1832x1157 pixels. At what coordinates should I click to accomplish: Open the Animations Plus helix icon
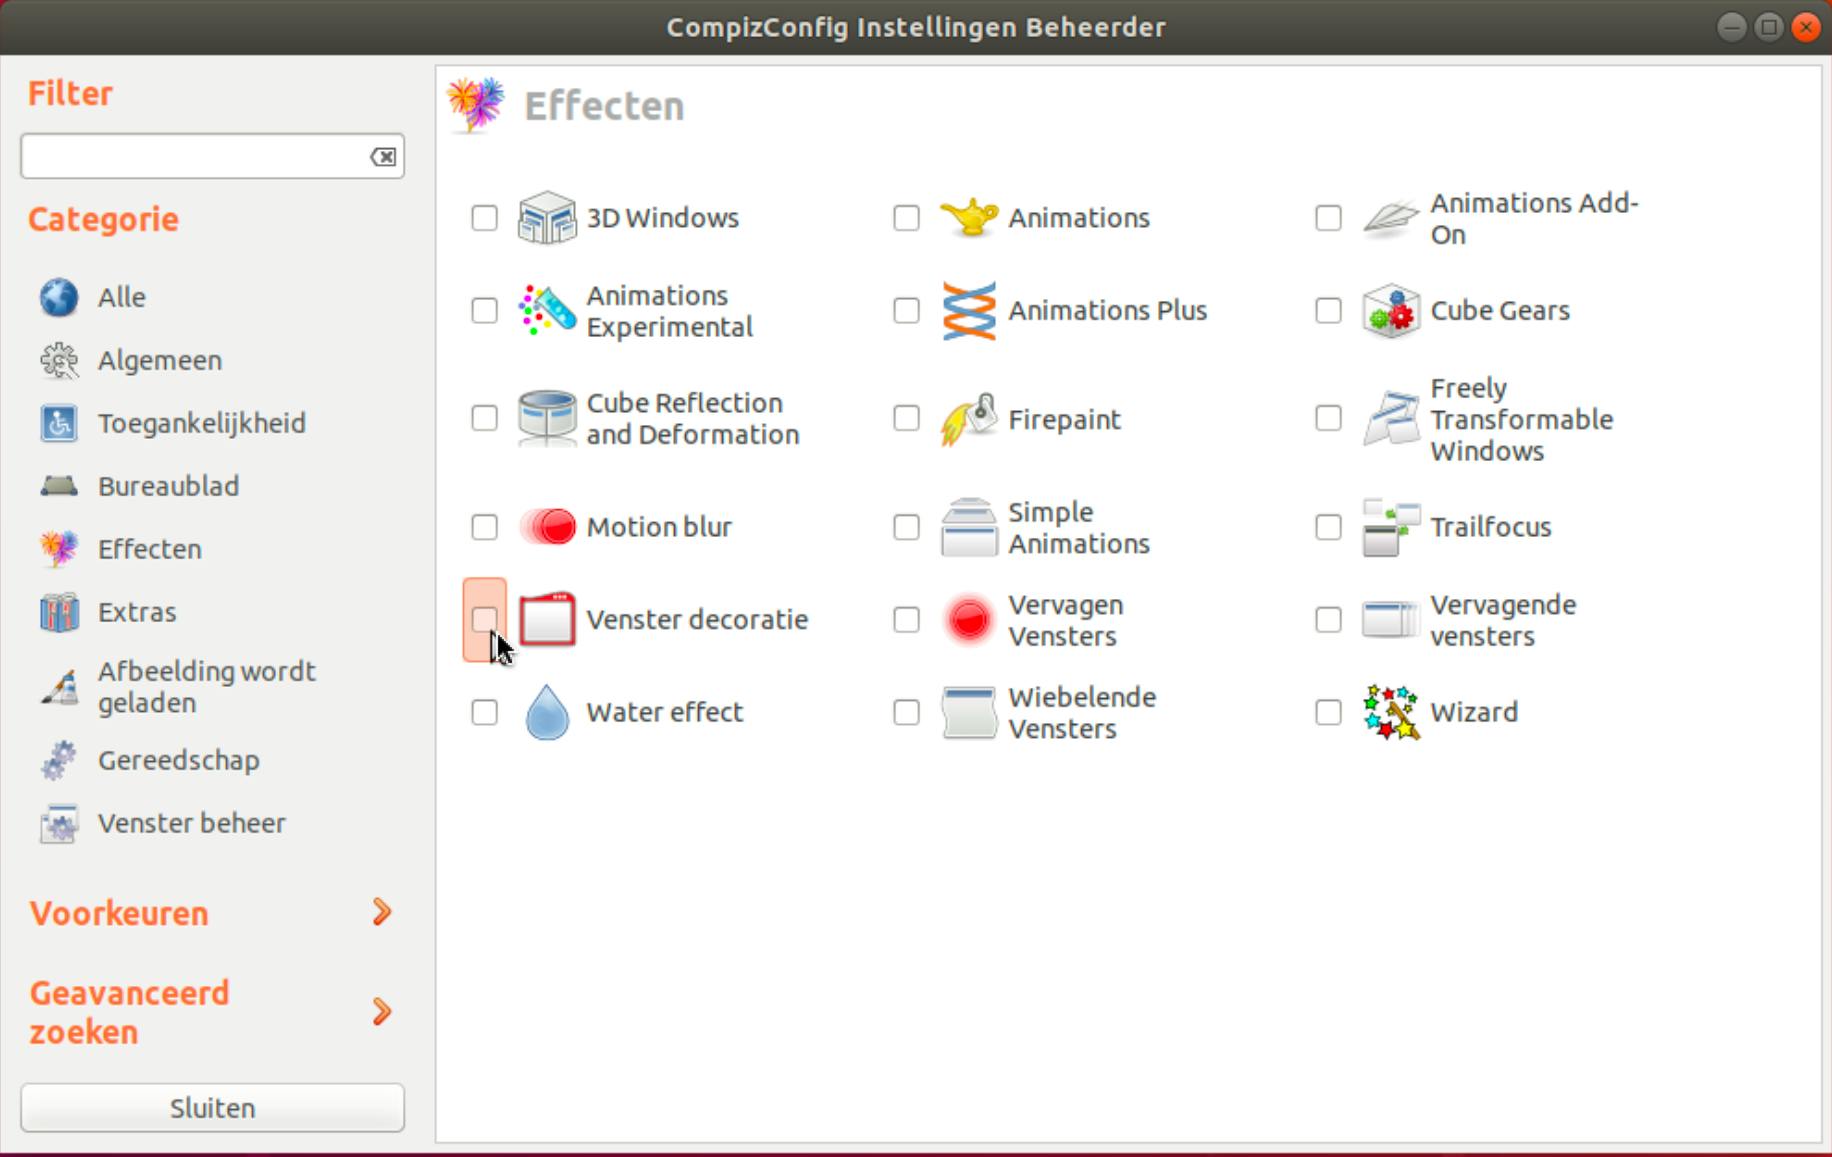pyautogui.click(x=969, y=311)
